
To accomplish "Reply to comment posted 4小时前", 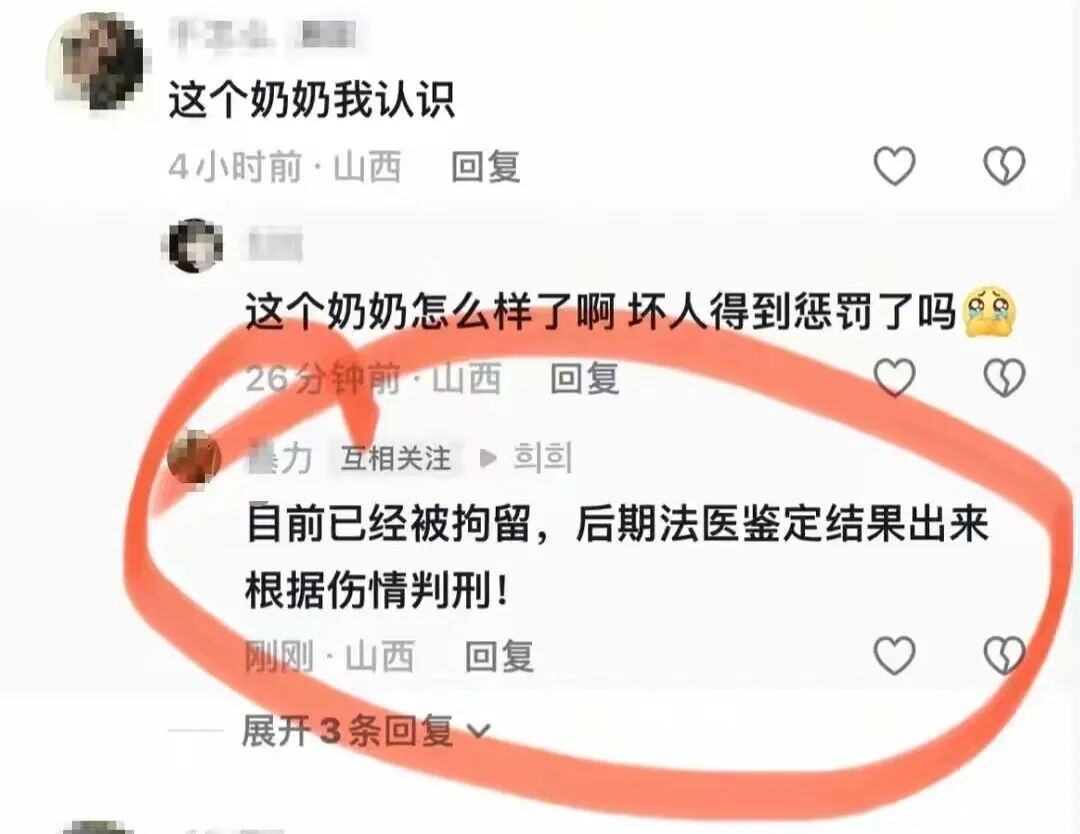I will click(486, 167).
